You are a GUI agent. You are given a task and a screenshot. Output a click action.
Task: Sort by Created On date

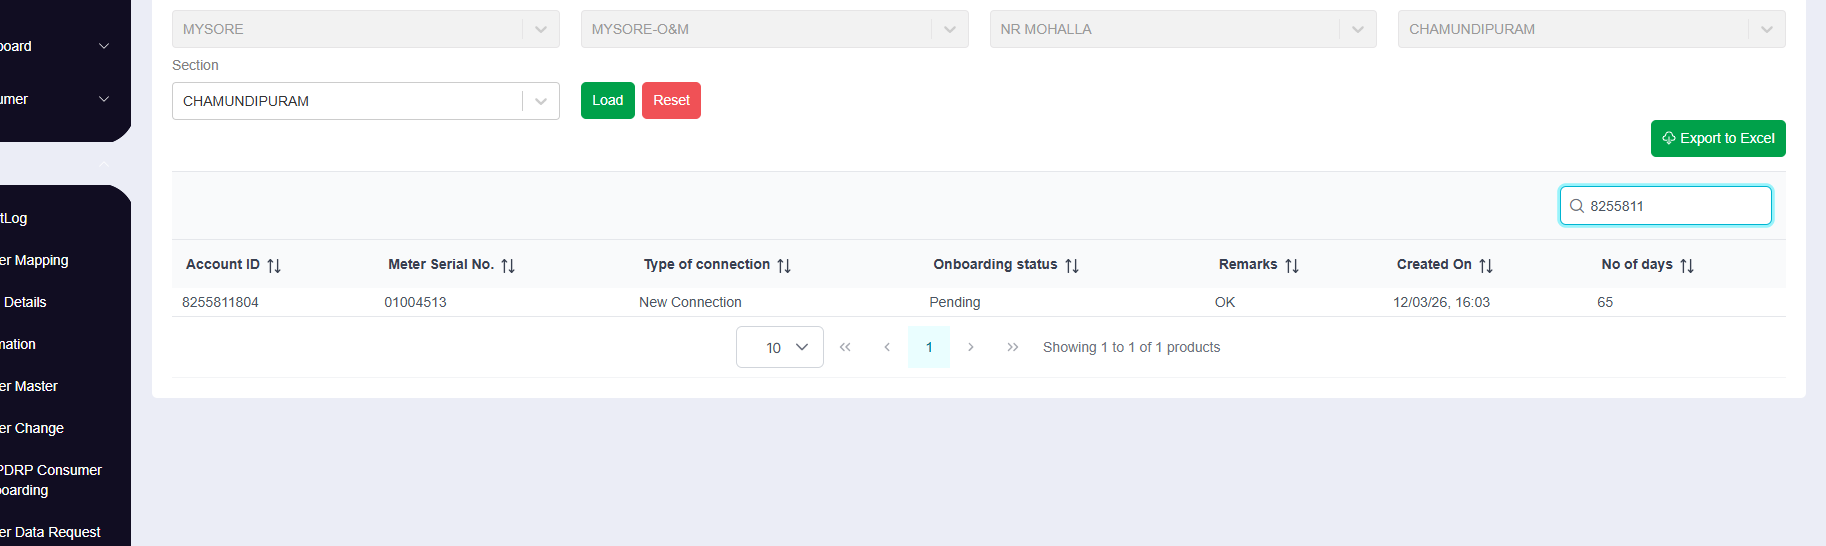coord(1486,265)
